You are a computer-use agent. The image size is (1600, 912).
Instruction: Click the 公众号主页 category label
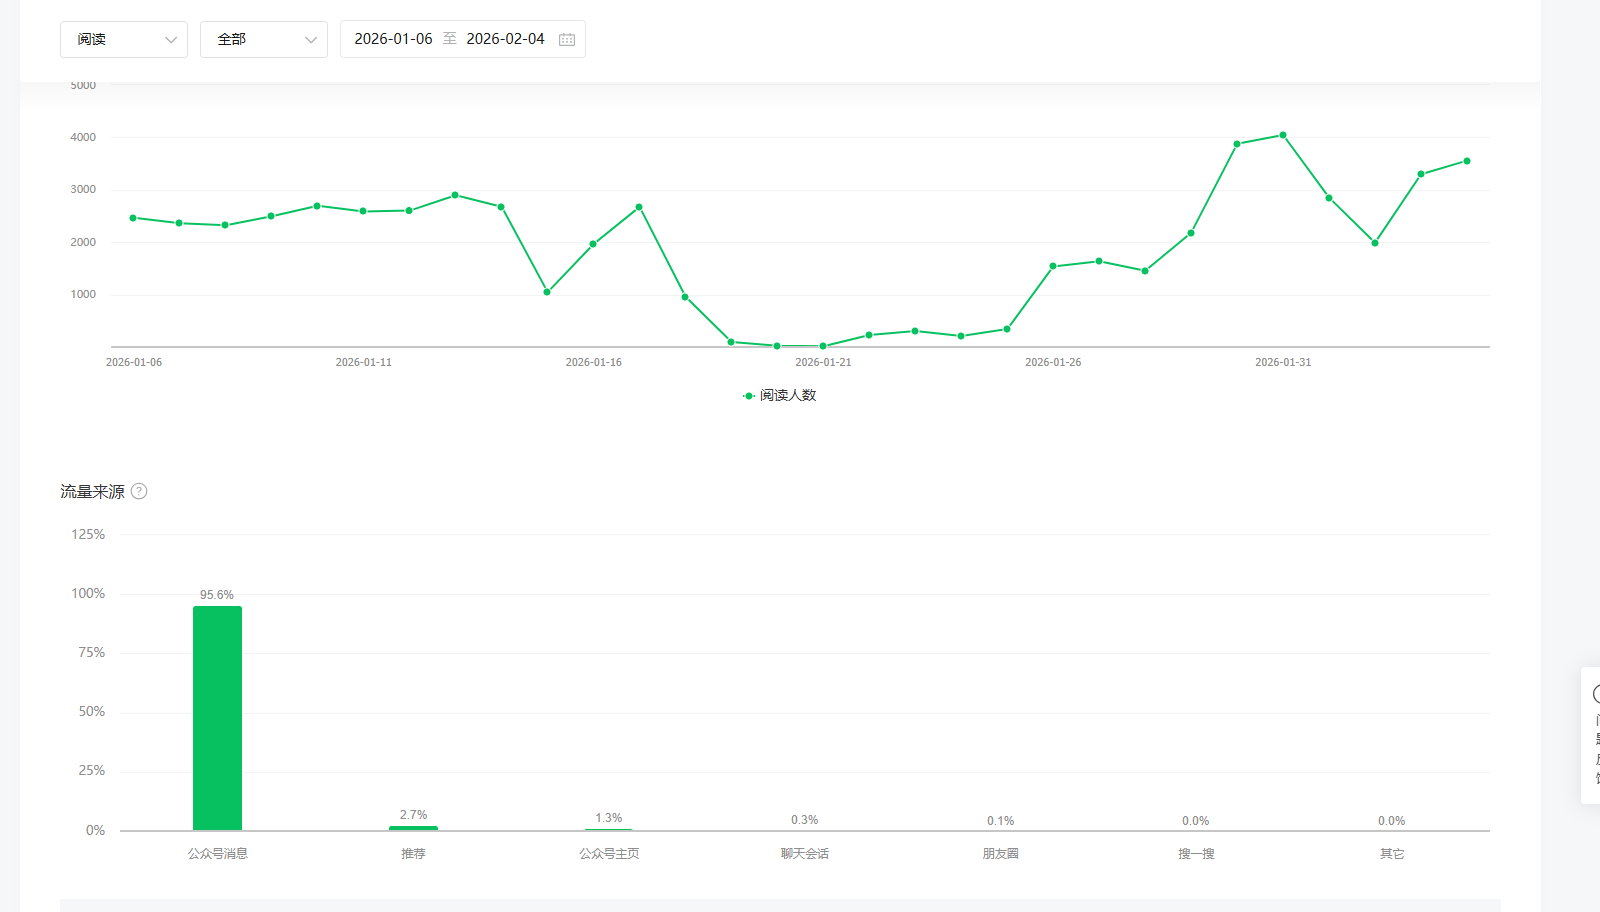point(609,854)
